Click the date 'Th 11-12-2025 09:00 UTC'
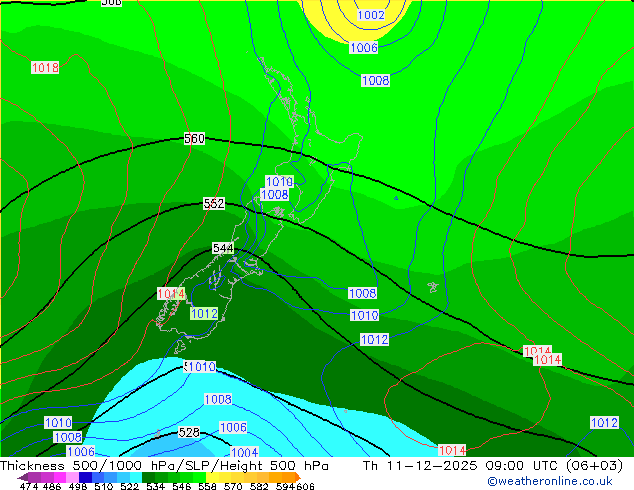Image resolution: width=634 pixels, height=490 pixels. pyautogui.click(x=461, y=466)
